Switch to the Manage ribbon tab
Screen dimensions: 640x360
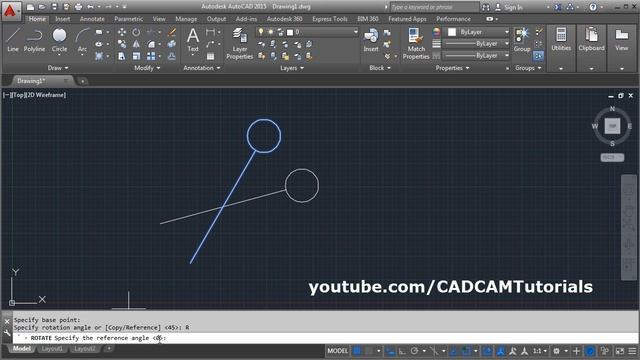pyautogui.click(x=186, y=19)
